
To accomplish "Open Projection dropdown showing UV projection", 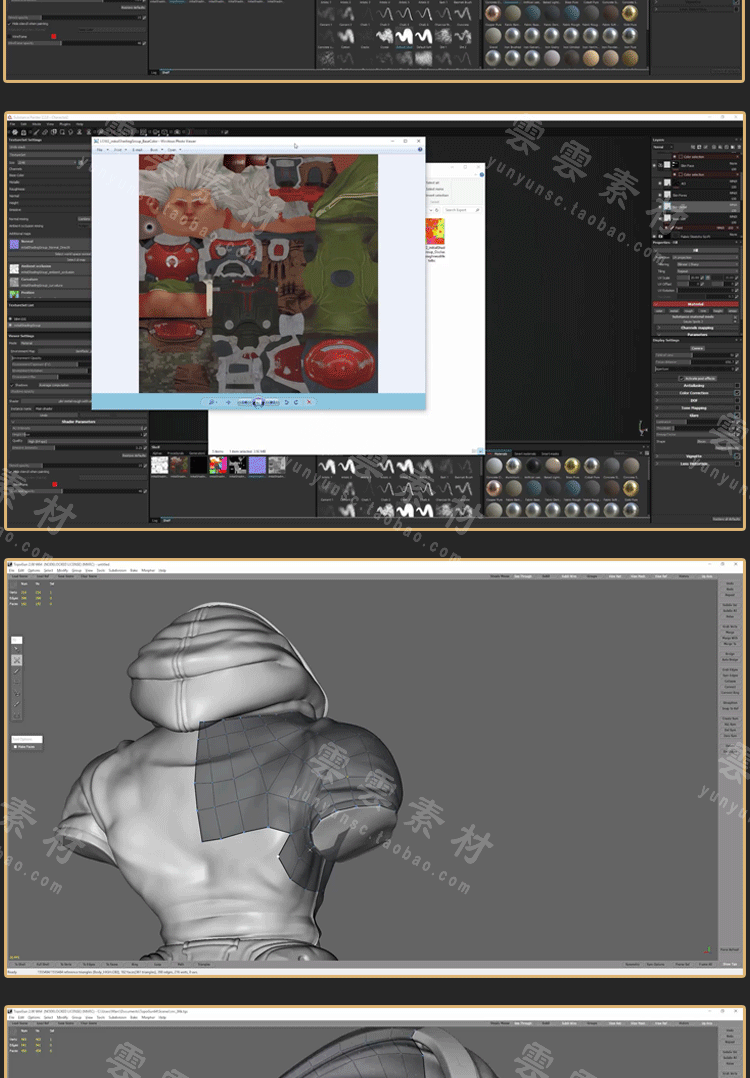I will (x=706, y=257).
